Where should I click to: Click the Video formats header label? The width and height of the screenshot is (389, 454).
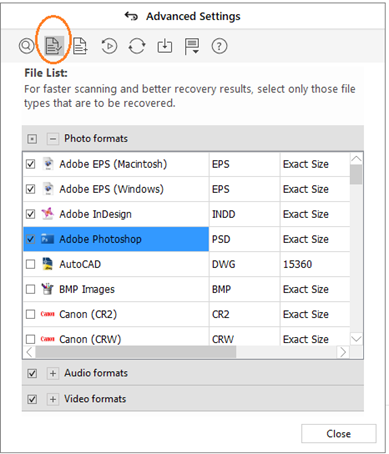coord(95,399)
